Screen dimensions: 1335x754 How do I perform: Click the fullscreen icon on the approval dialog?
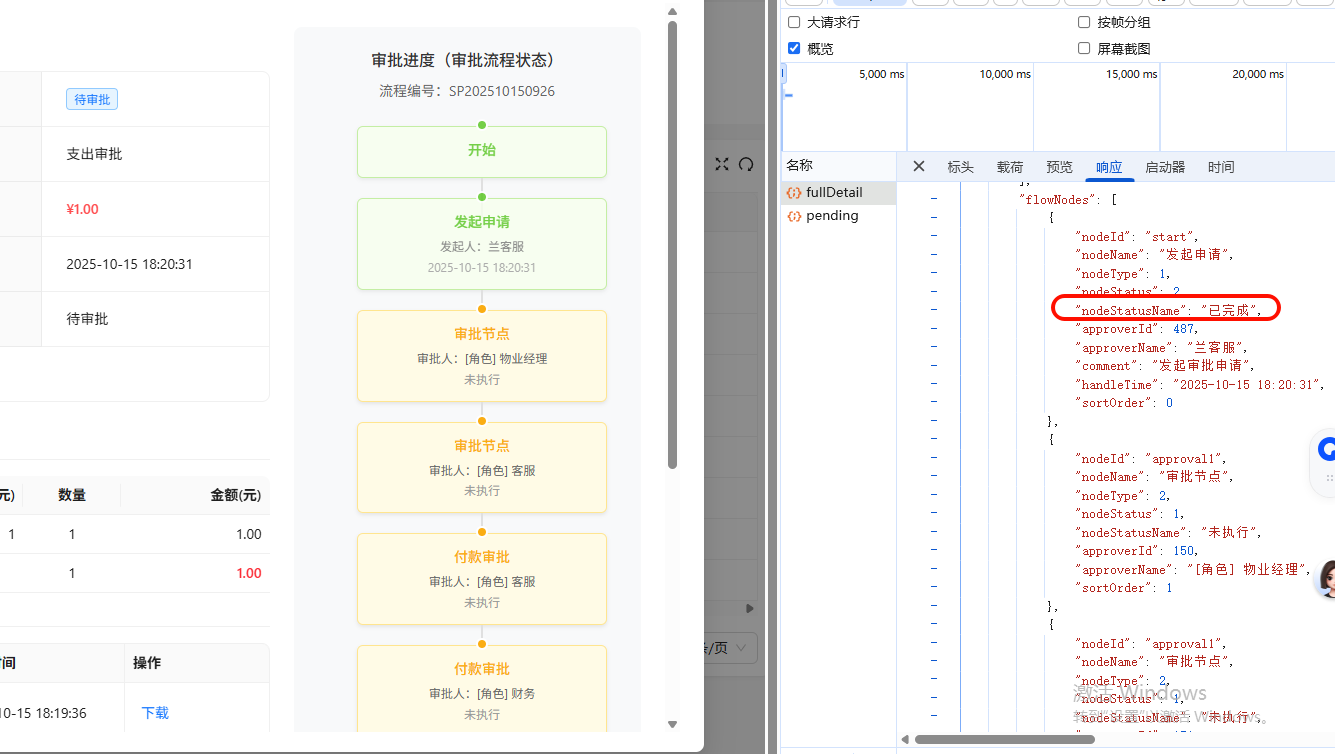pos(722,164)
